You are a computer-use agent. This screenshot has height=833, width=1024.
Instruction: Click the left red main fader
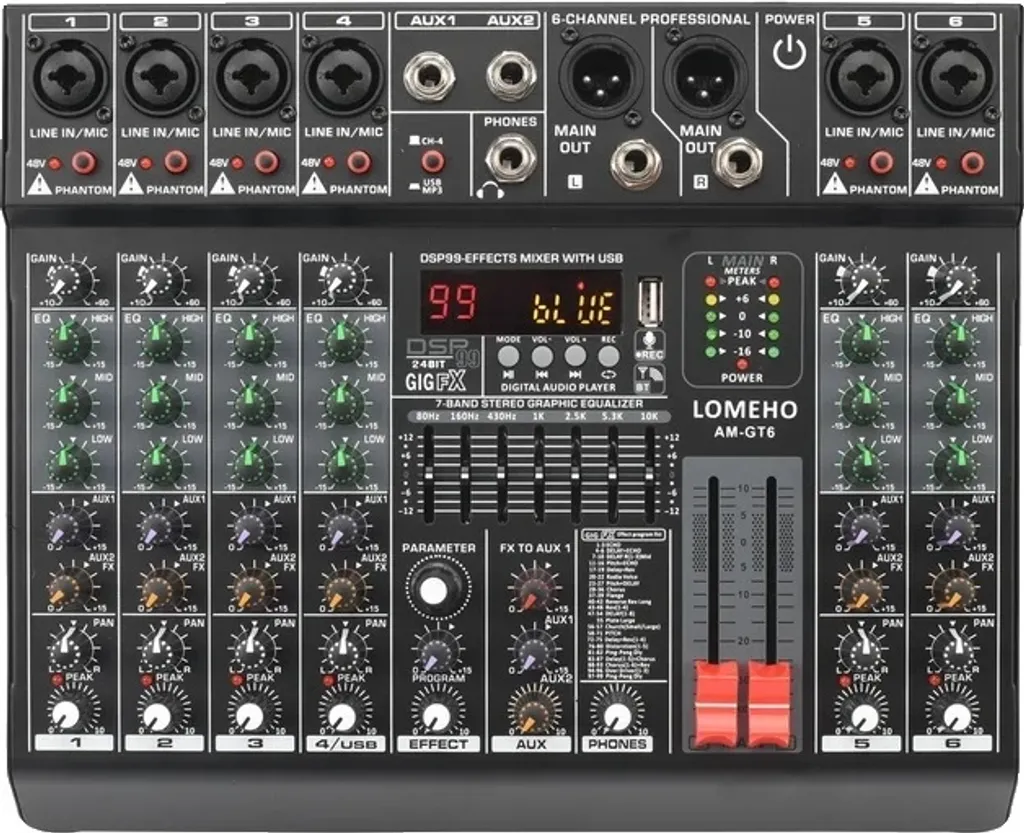[716, 704]
